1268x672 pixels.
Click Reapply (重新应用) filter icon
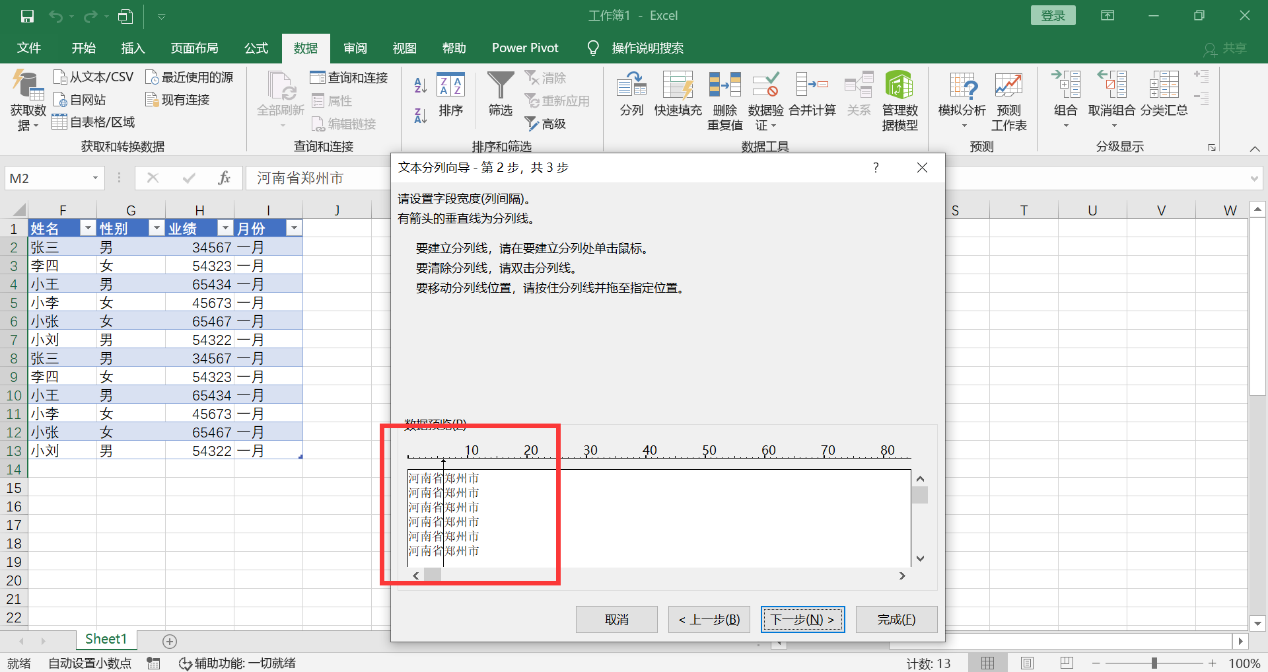click(x=556, y=101)
